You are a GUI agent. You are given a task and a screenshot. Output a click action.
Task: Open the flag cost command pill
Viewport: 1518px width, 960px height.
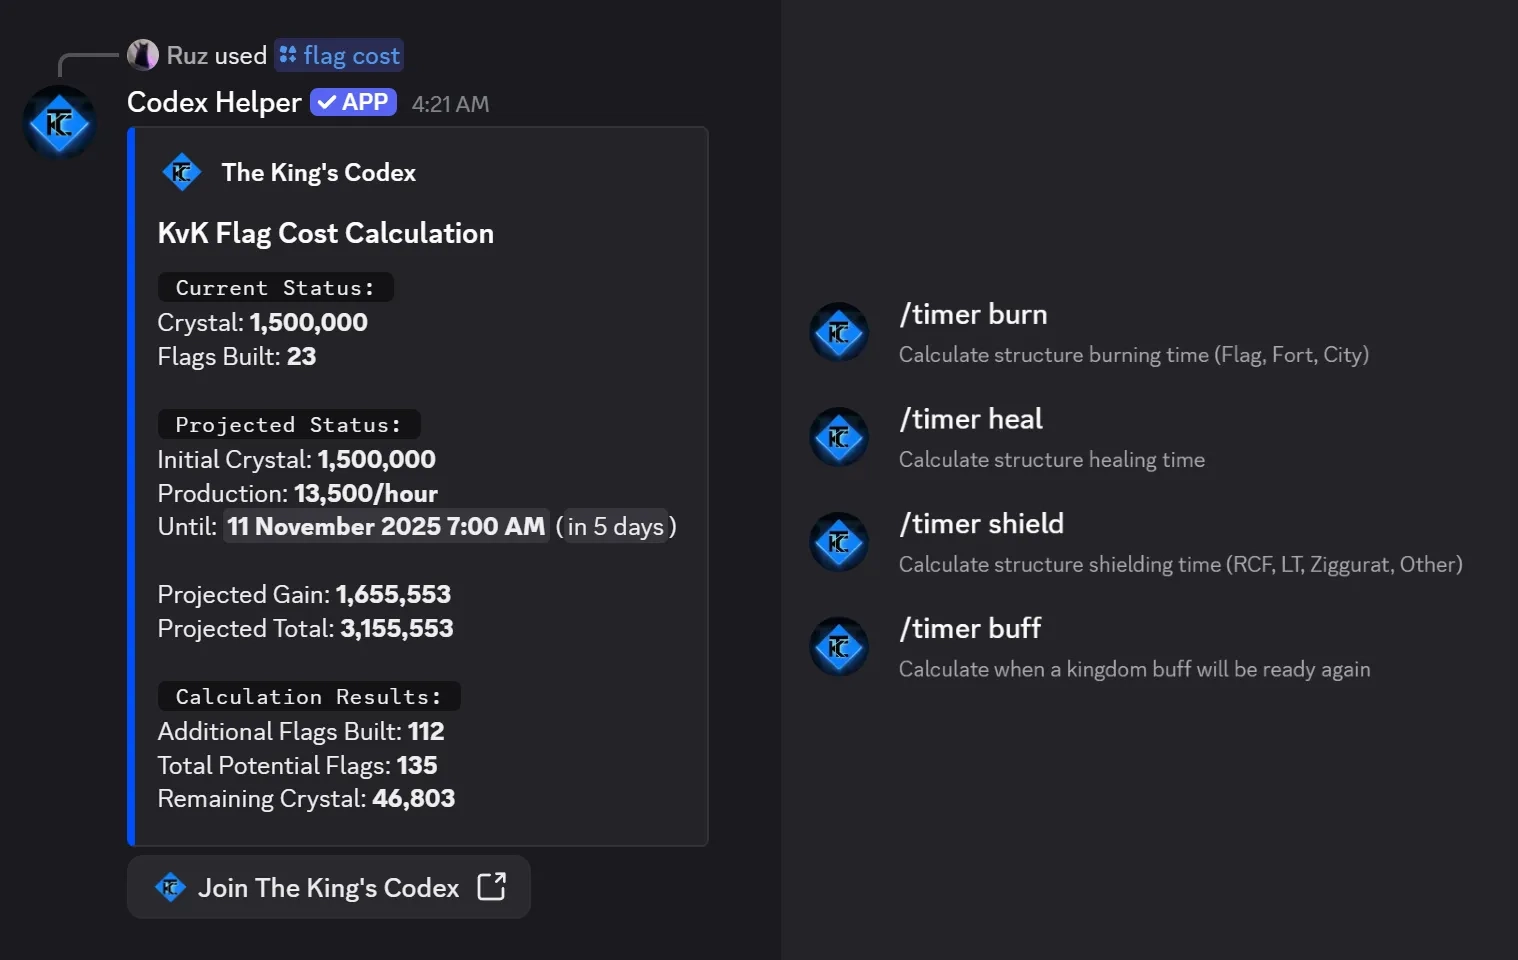click(339, 55)
